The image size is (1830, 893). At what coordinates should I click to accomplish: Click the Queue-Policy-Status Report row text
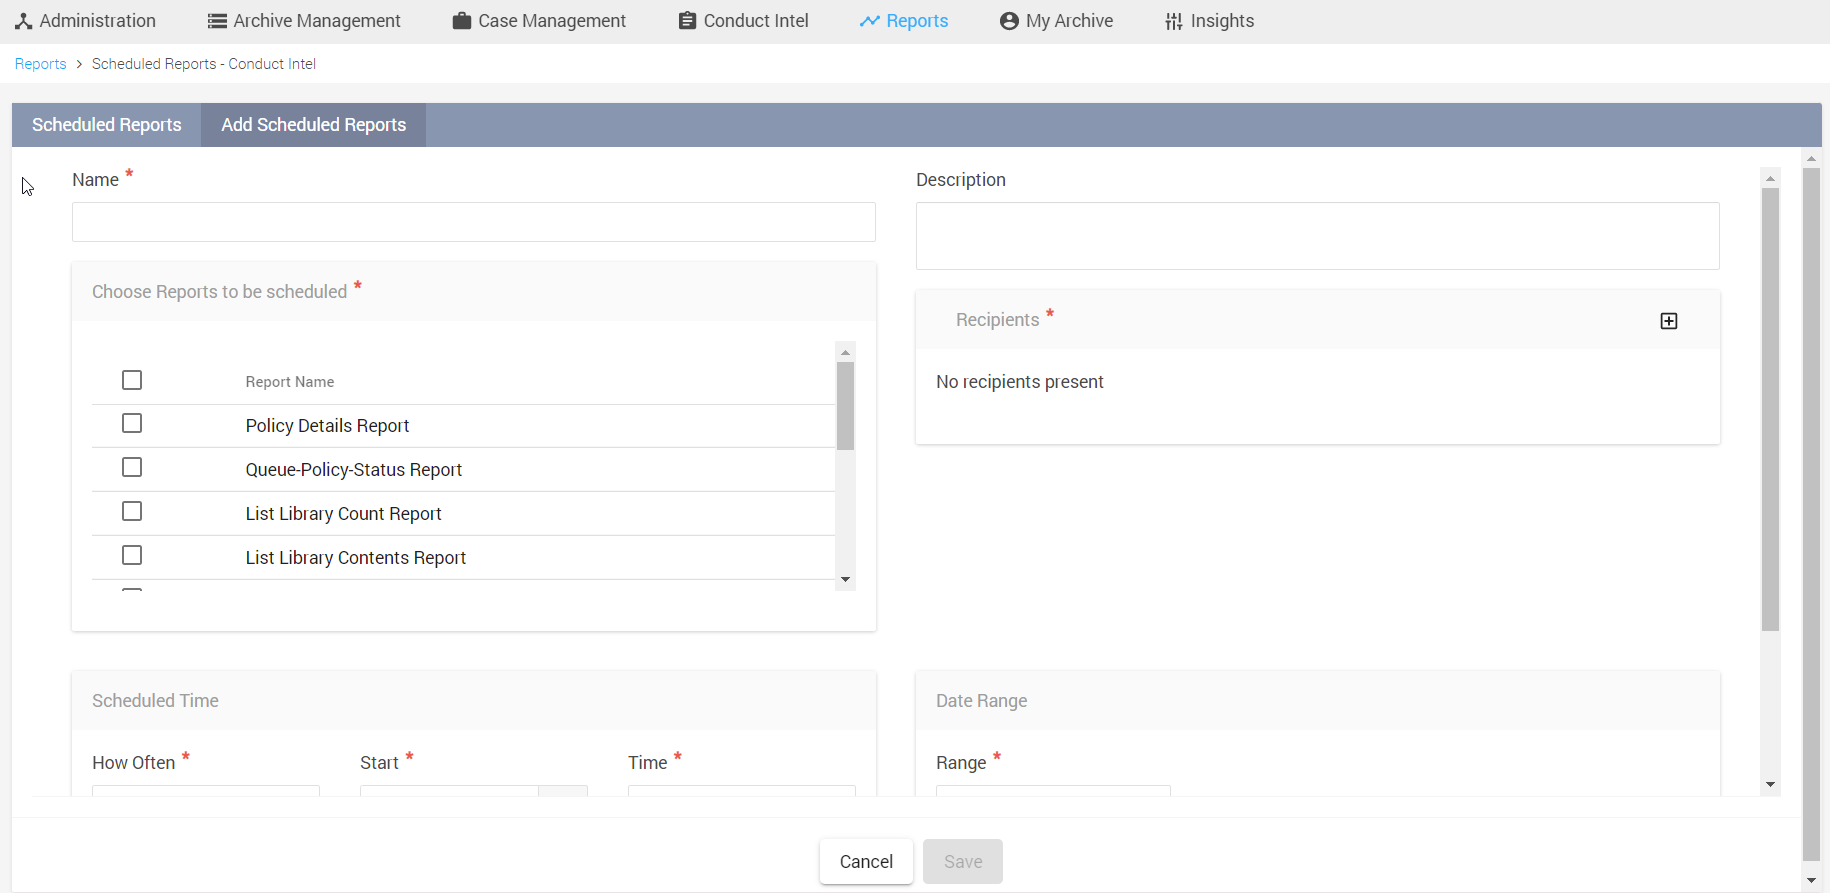354,470
